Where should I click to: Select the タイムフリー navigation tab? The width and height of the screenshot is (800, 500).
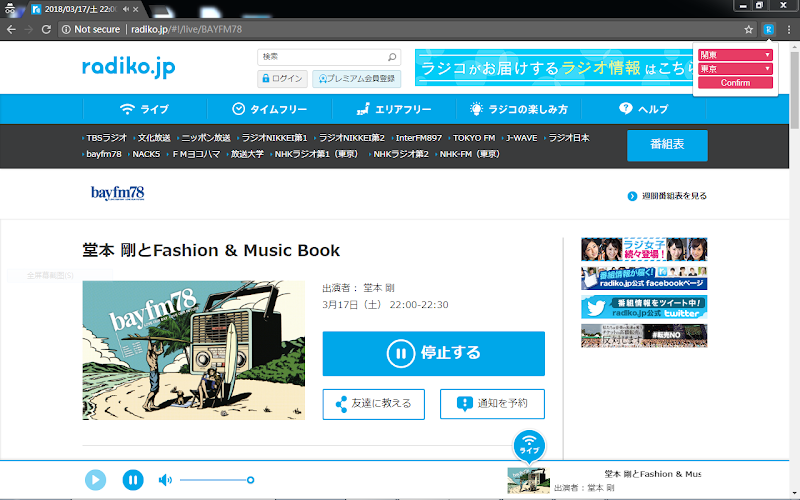tap(269, 109)
